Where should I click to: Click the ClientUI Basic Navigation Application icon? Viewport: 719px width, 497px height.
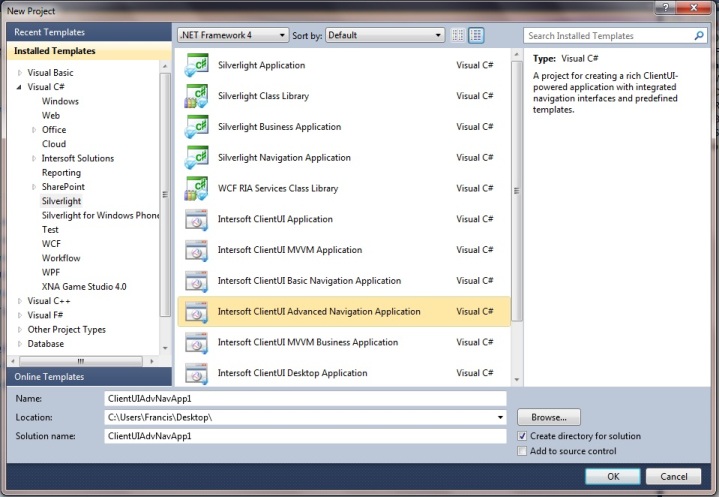click(196, 281)
